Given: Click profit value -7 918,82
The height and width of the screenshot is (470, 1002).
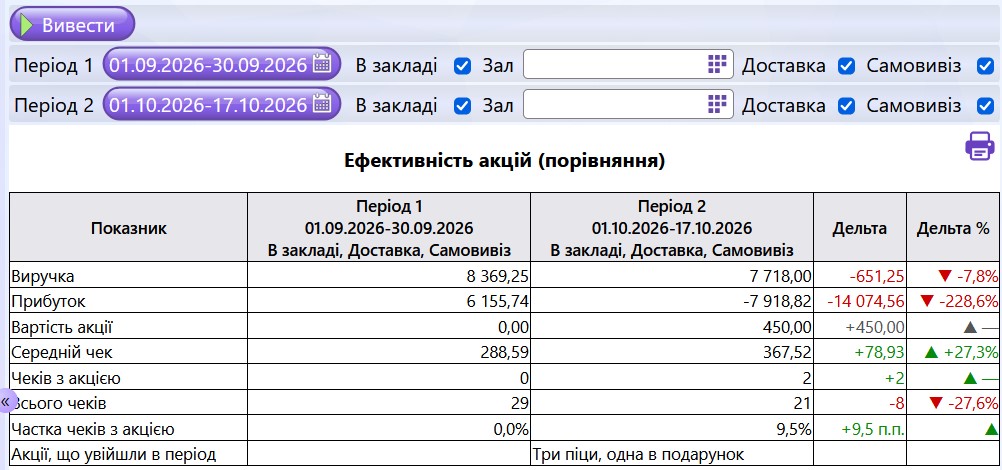Looking at the screenshot, I should [776, 301].
